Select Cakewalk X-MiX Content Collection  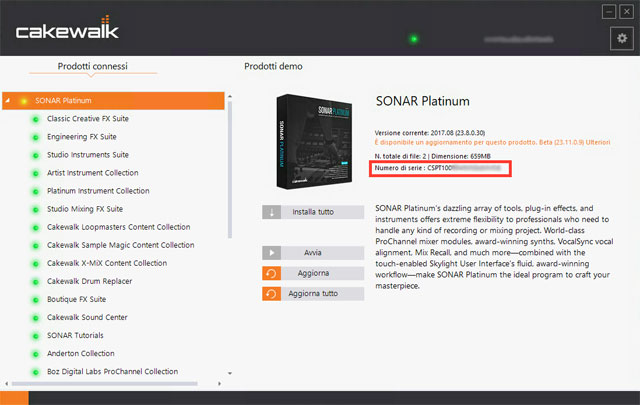107,263
